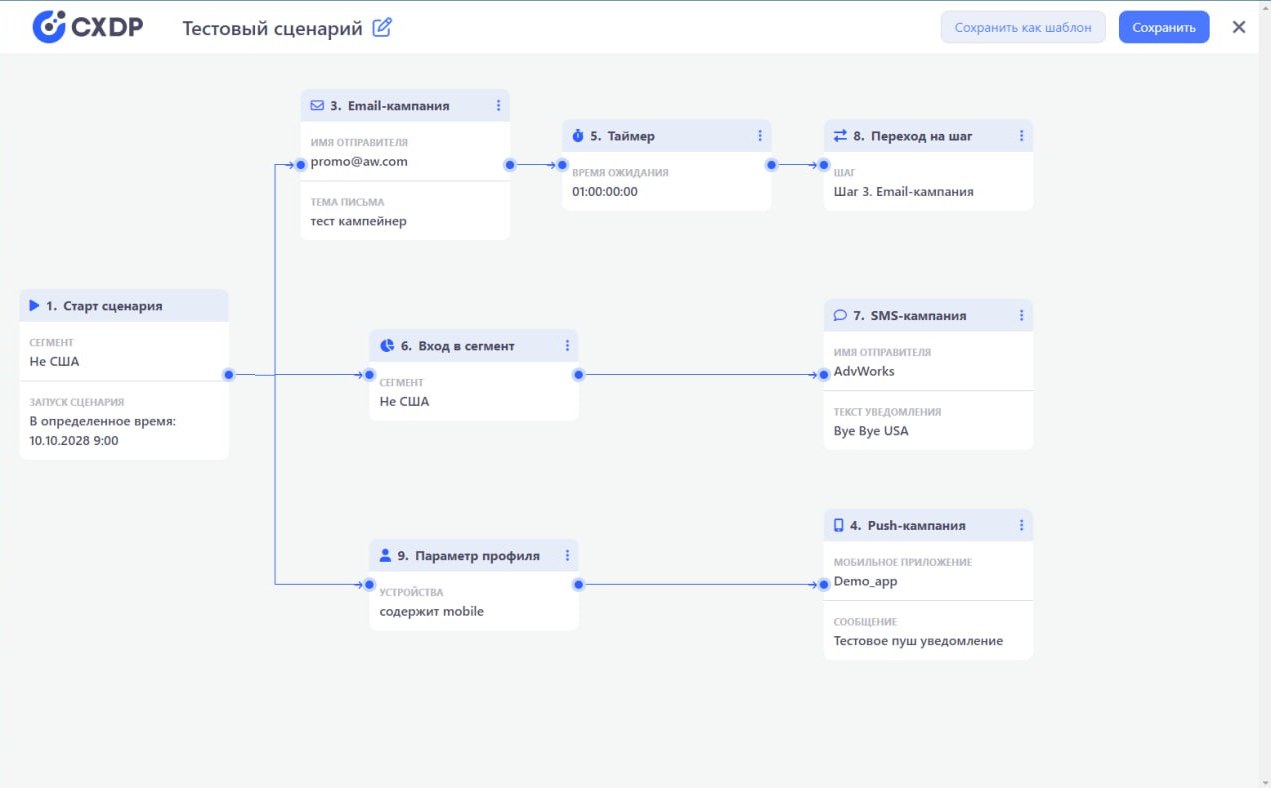This screenshot has height=788, width=1271.
Task: Click the pie chart icon on Вход в сегмент
Action: coord(387,345)
